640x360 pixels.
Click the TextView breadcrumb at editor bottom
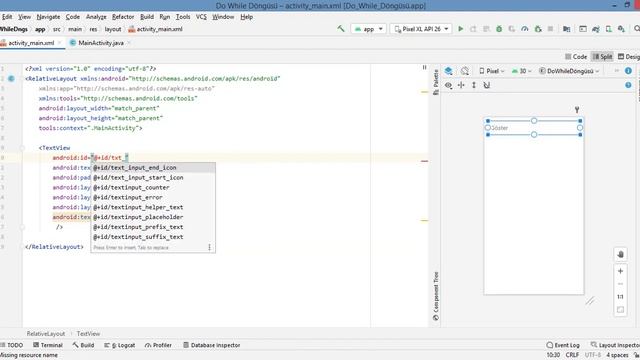(x=88, y=333)
